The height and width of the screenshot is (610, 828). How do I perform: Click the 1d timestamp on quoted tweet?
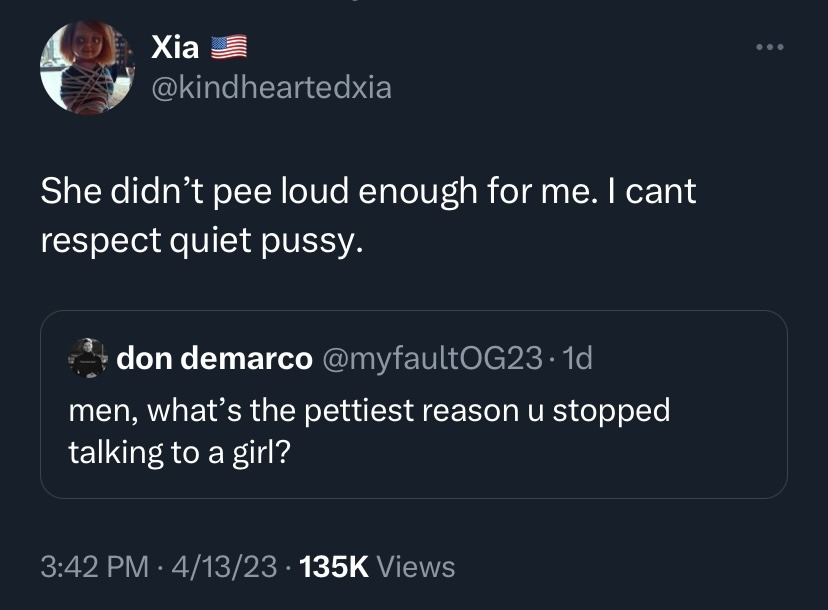tap(577, 358)
